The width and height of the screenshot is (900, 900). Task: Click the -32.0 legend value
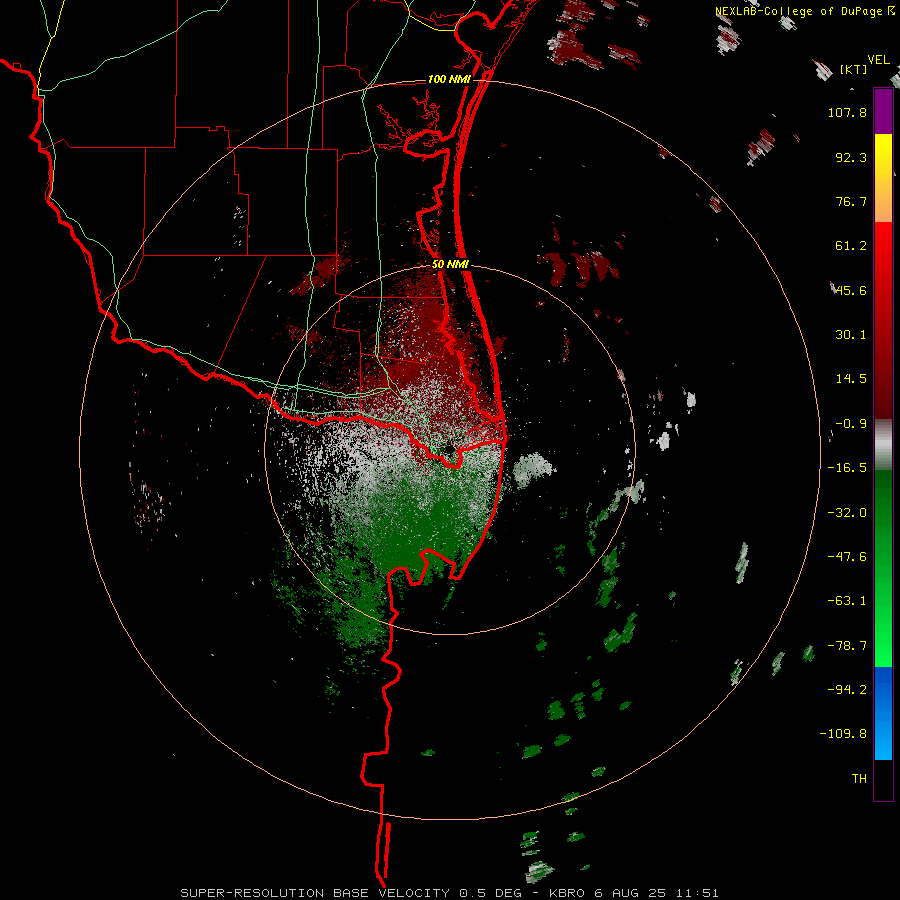click(847, 513)
